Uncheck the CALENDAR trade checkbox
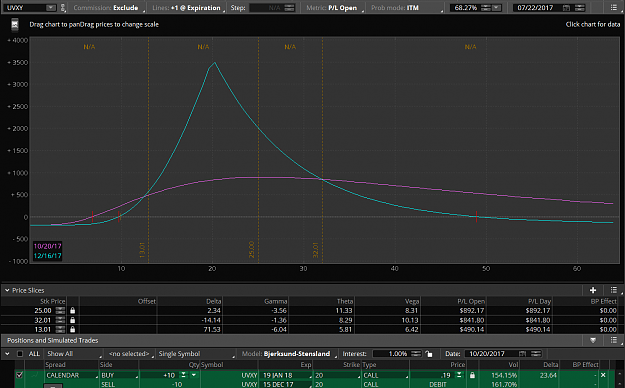The width and height of the screenshot is (625, 388). (x=20, y=375)
